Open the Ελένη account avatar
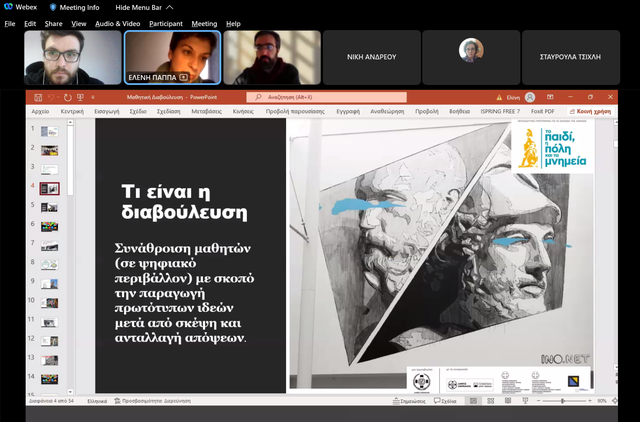 point(530,97)
